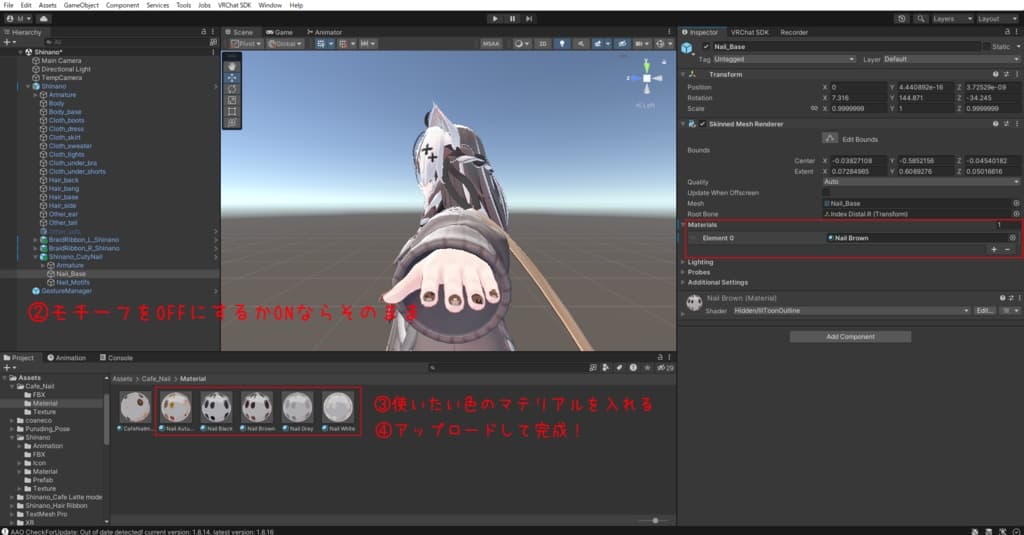Switch to the Animation tab

(x=67, y=358)
